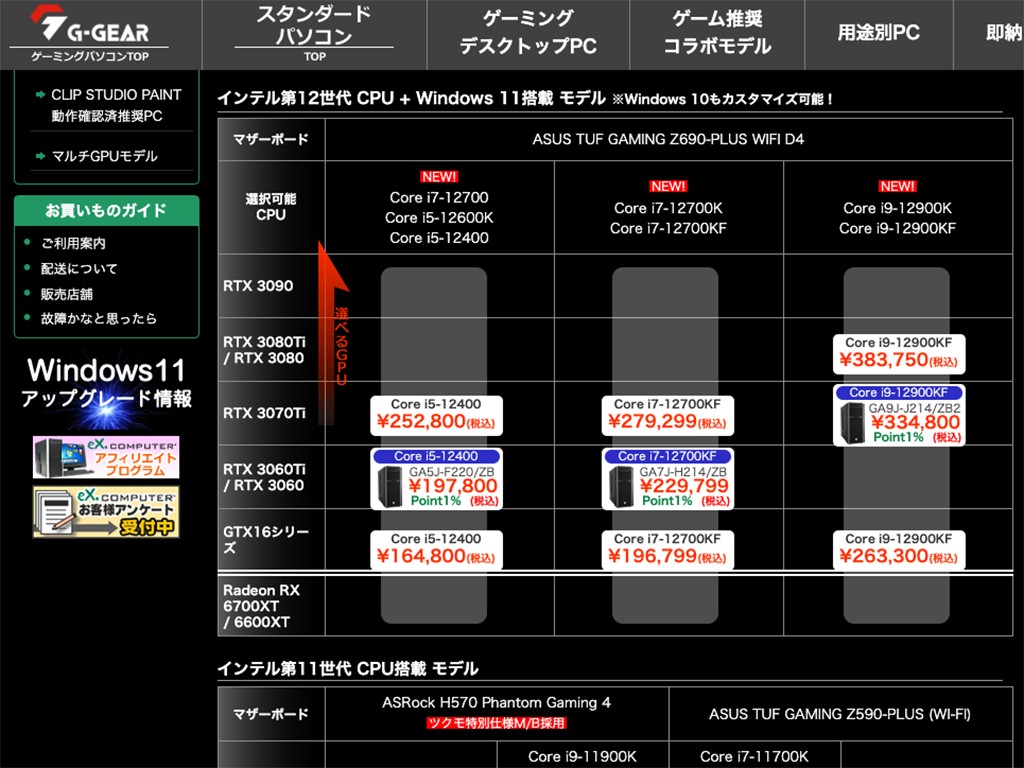The height and width of the screenshot is (768, 1024).
Task: Open 用途別PC menu
Action: click(x=878, y=33)
